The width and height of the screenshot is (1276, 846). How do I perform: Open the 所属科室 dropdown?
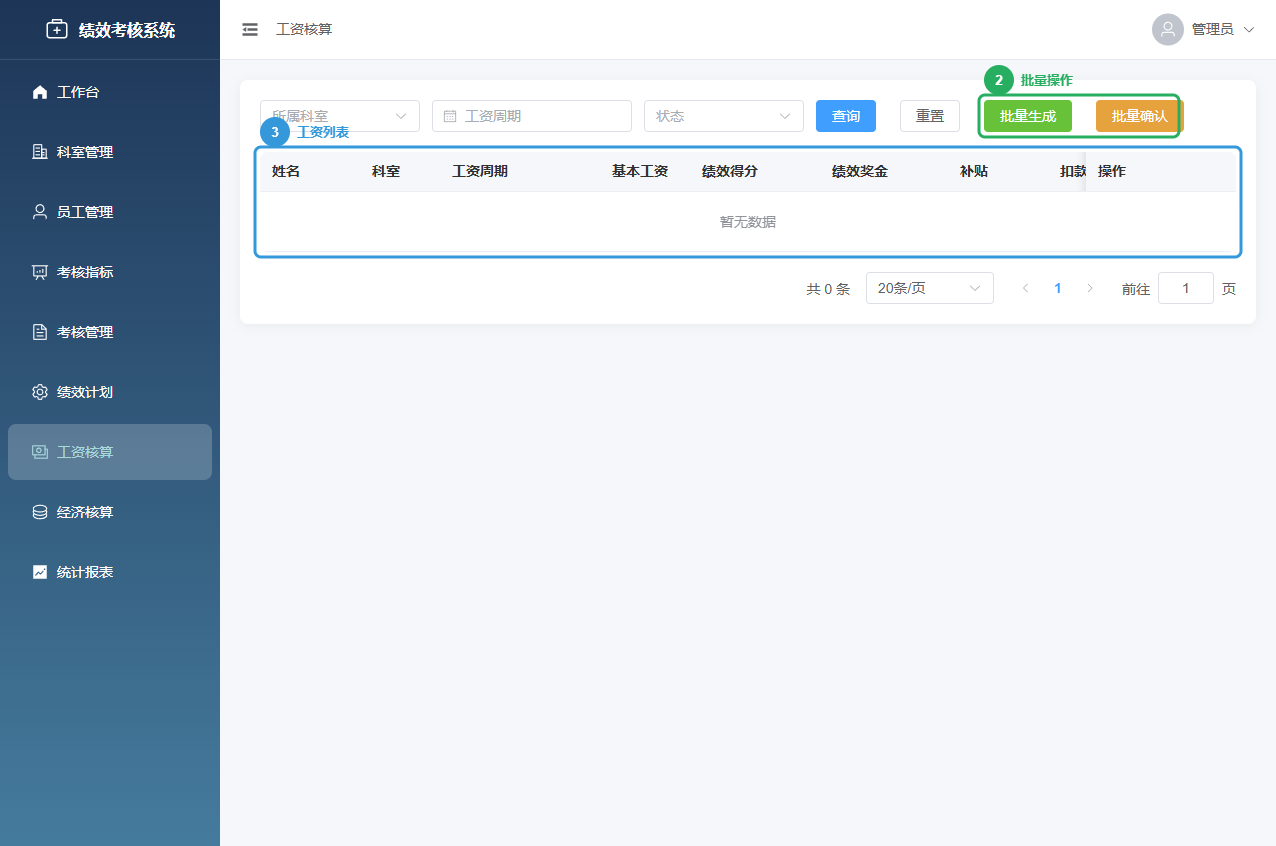pos(339,115)
